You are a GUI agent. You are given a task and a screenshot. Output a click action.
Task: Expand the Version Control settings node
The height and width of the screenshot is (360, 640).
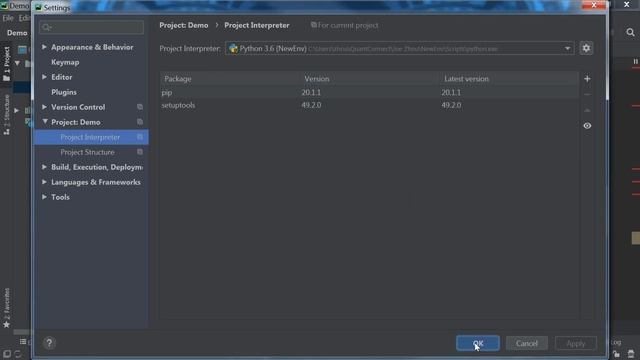pos(44,107)
